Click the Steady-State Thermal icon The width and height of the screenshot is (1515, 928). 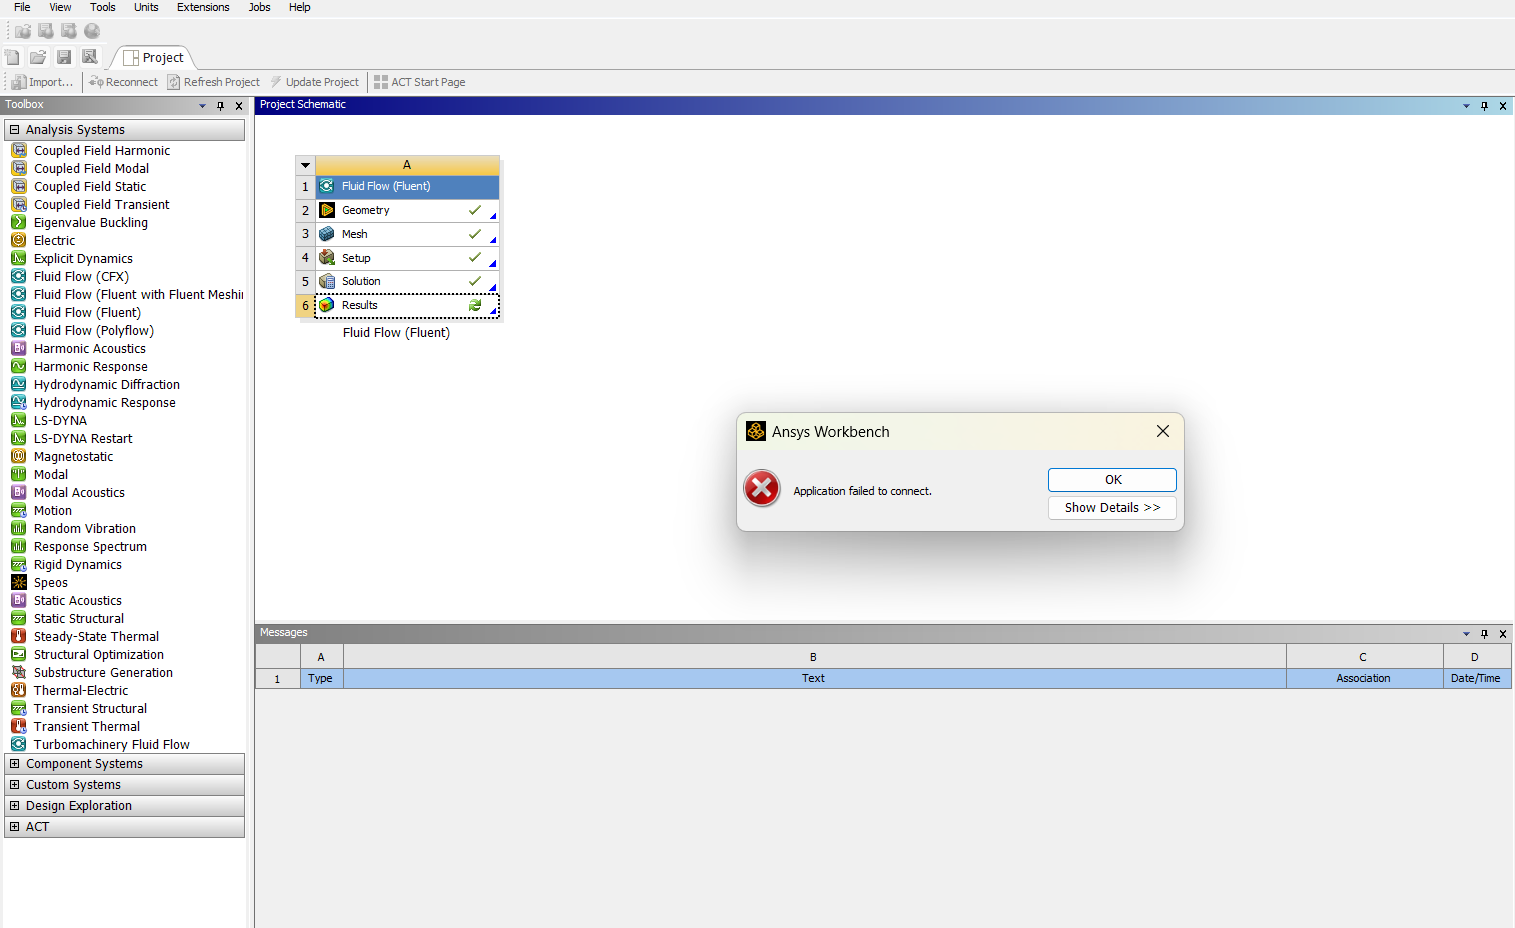click(18, 636)
